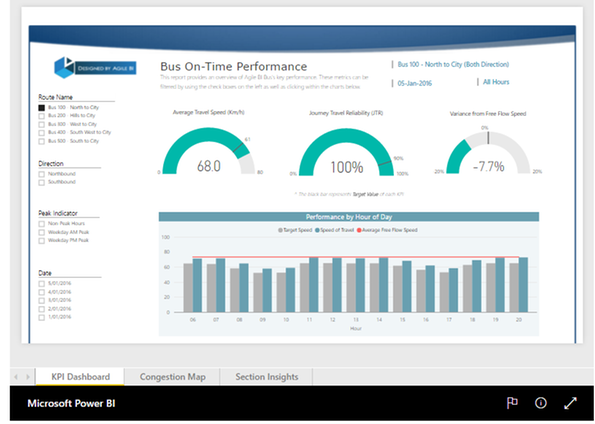Click the Journey Travel Reliability gauge
Viewport: 595px width, 424px height.
click(346, 152)
